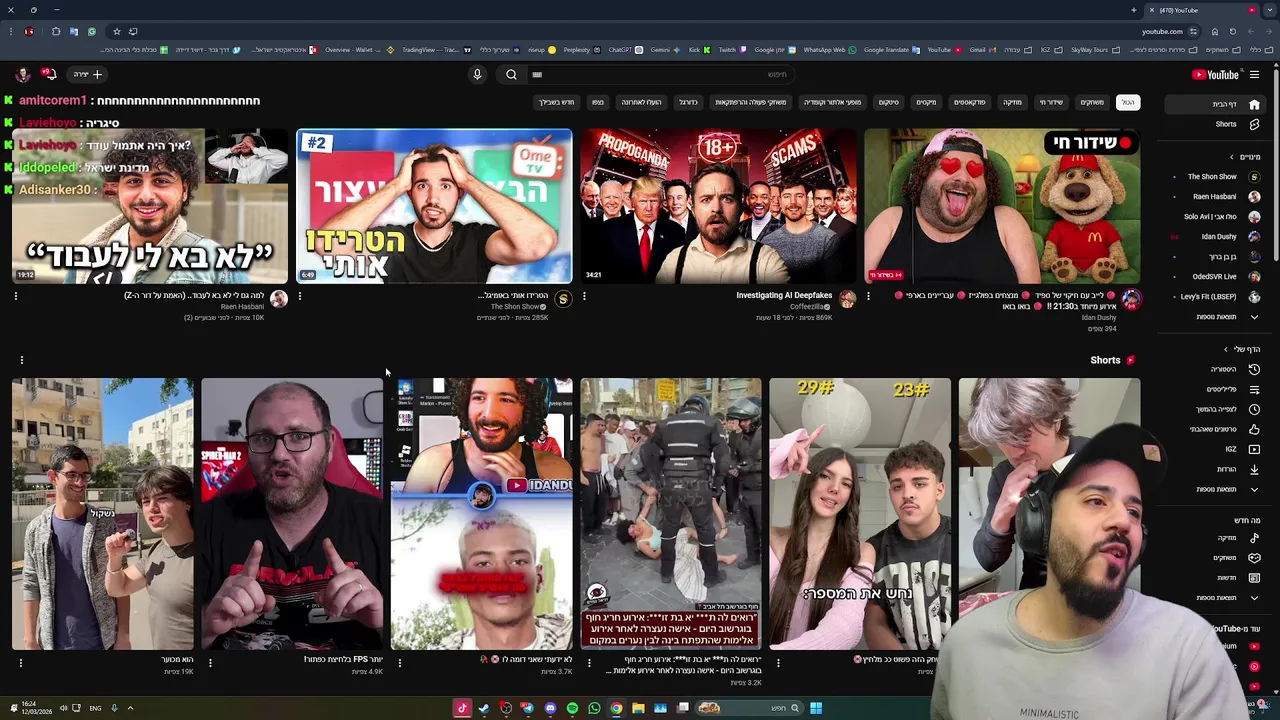Select the 'כדורגל' filter chip
This screenshot has width=1280, height=720.
688,102
